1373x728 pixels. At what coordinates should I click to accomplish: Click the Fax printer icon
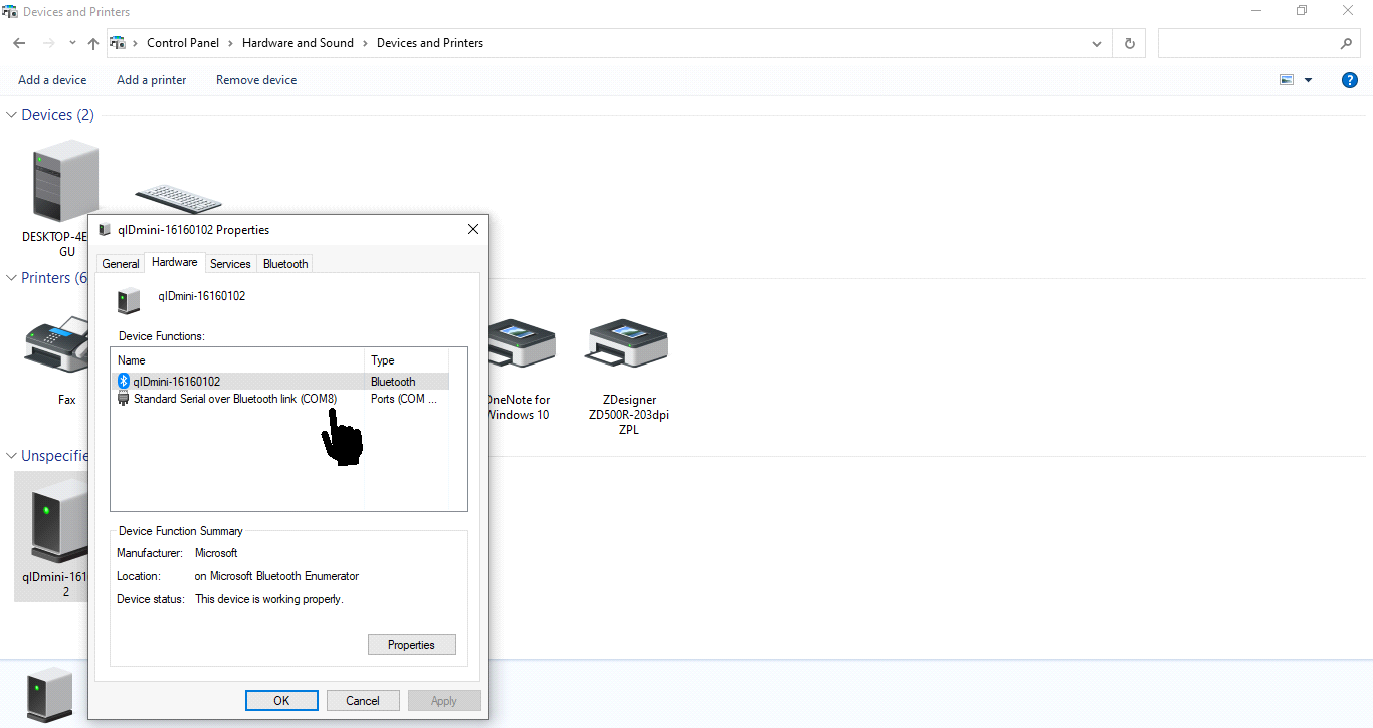pyautogui.click(x=56, y=345)
